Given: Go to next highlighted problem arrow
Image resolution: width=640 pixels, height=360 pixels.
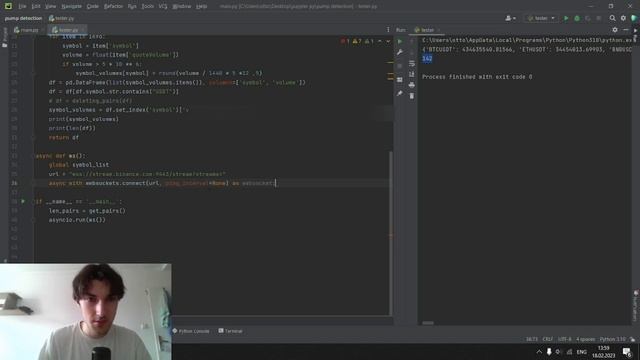Looking at the screenshot, I should 388,41.
